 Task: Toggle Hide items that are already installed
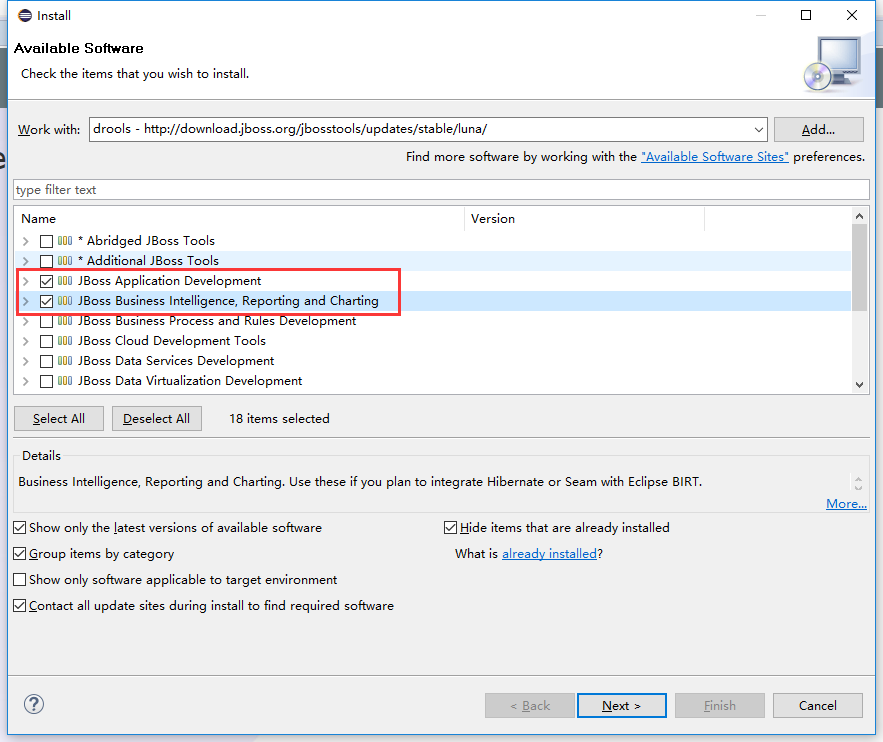coord(451,528)
